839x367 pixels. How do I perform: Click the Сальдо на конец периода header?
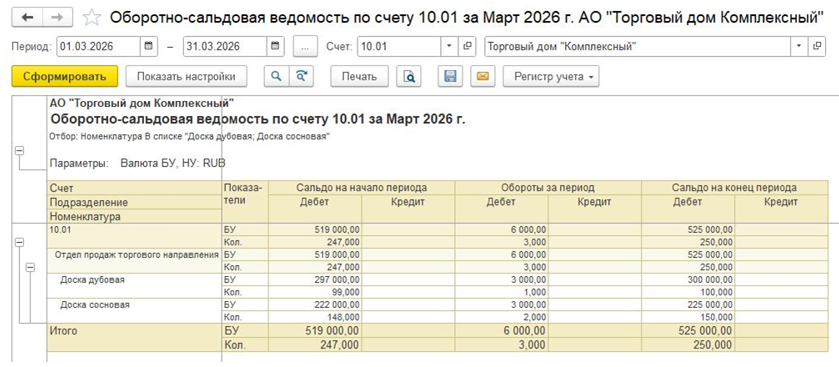click(735, 188)
